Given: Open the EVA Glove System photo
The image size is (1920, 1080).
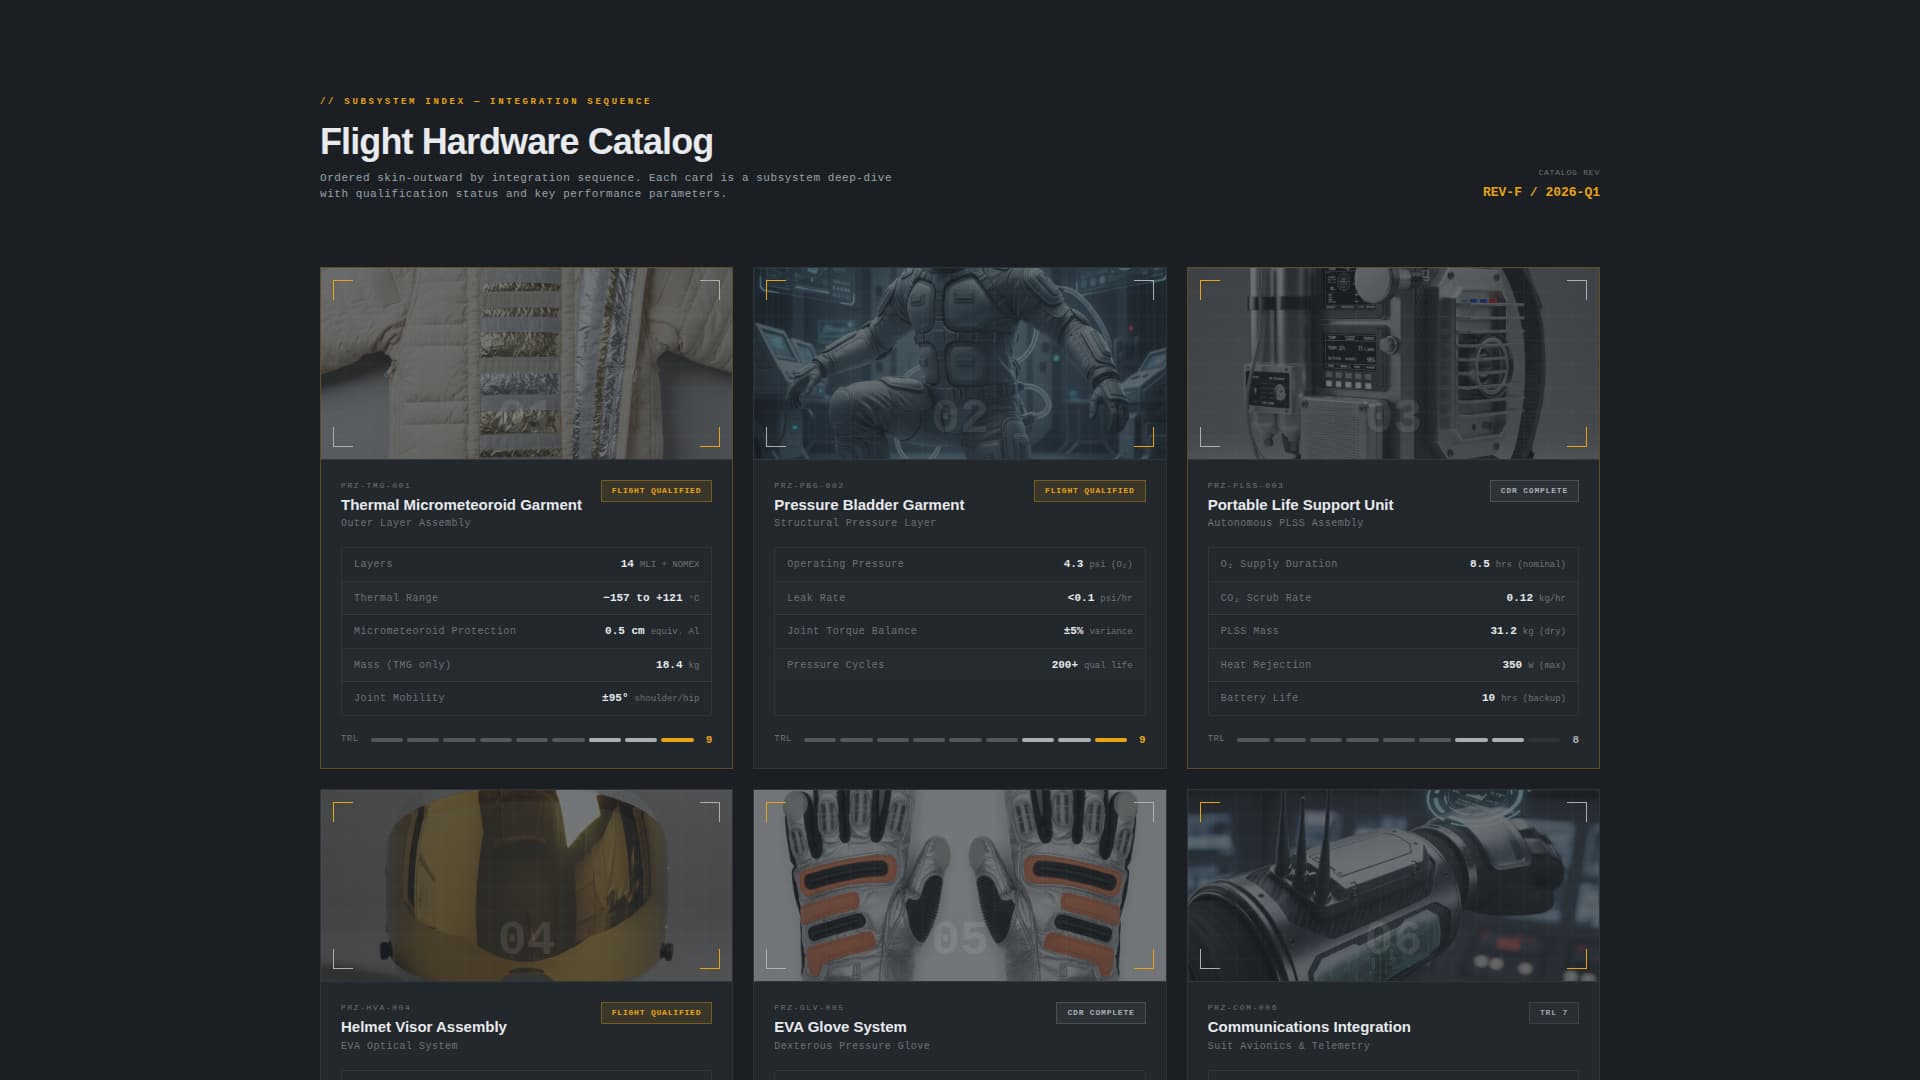Looking at the screenshot, I should click(x=959, y=885).
